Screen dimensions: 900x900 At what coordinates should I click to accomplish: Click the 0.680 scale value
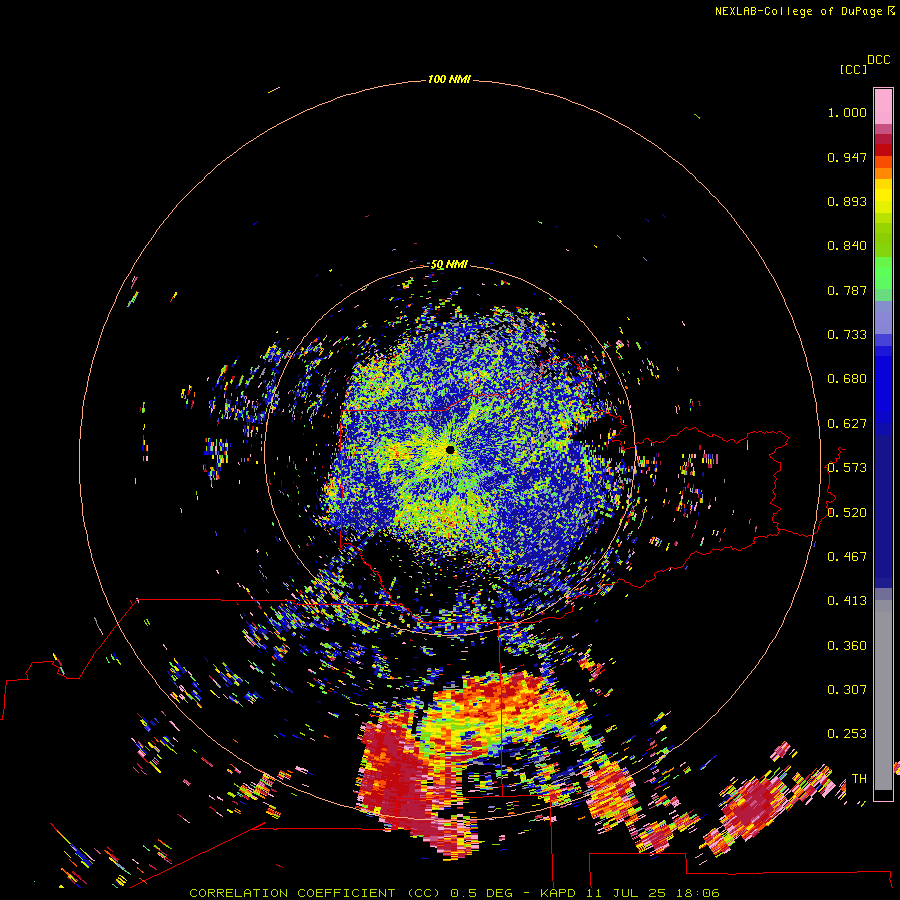[x=847, y=379]
